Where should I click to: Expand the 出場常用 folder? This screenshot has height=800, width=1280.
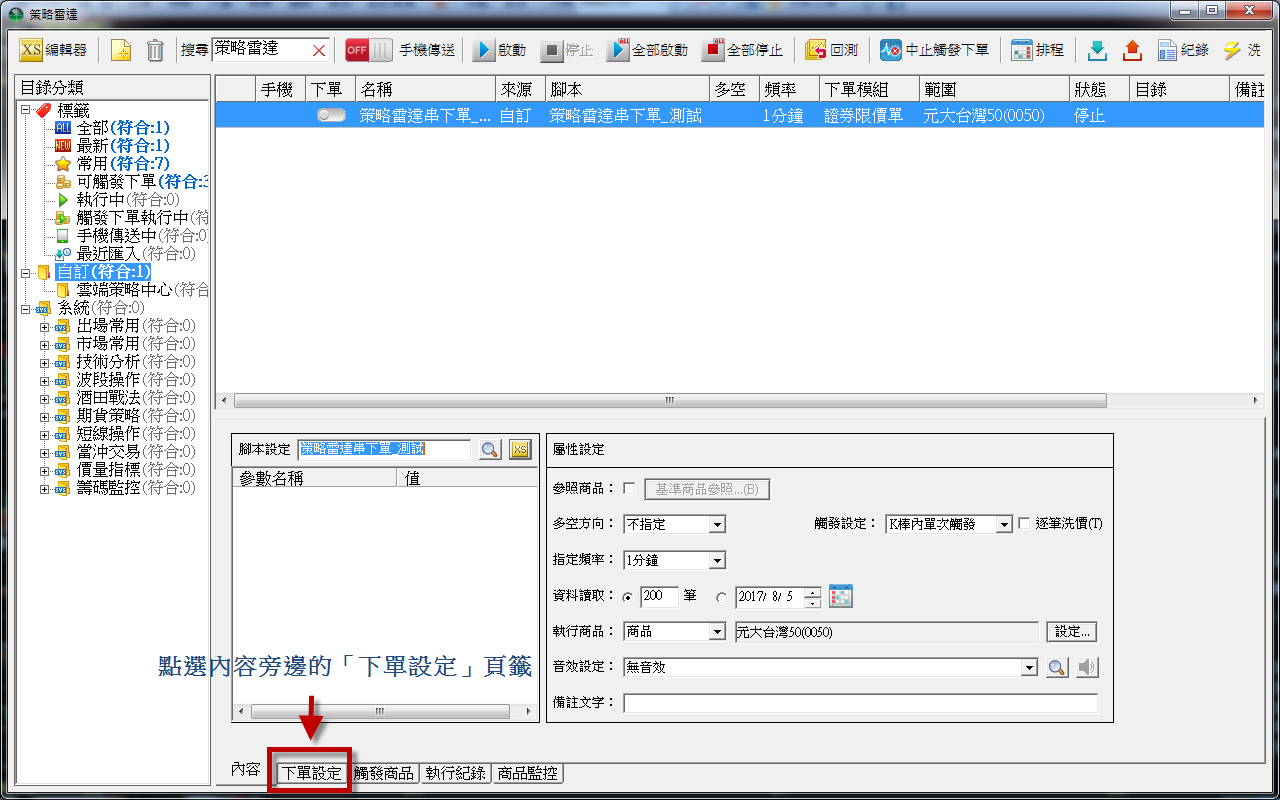click(x=44, y=326)
